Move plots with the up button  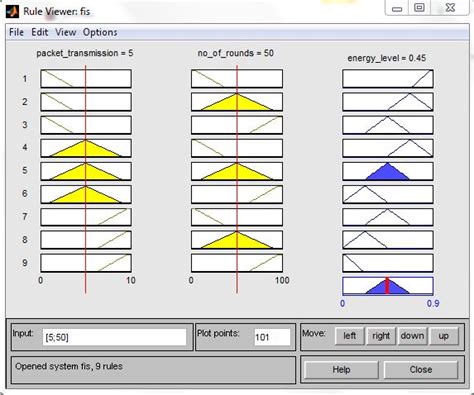point(443,336)
